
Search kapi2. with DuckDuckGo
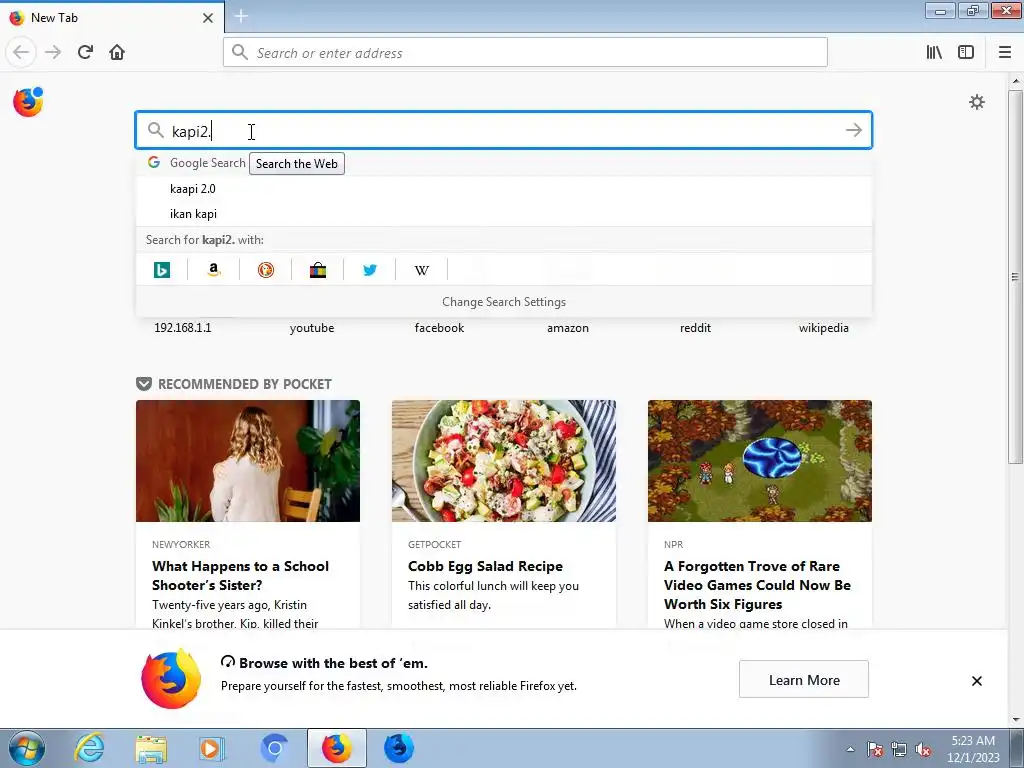266,269
